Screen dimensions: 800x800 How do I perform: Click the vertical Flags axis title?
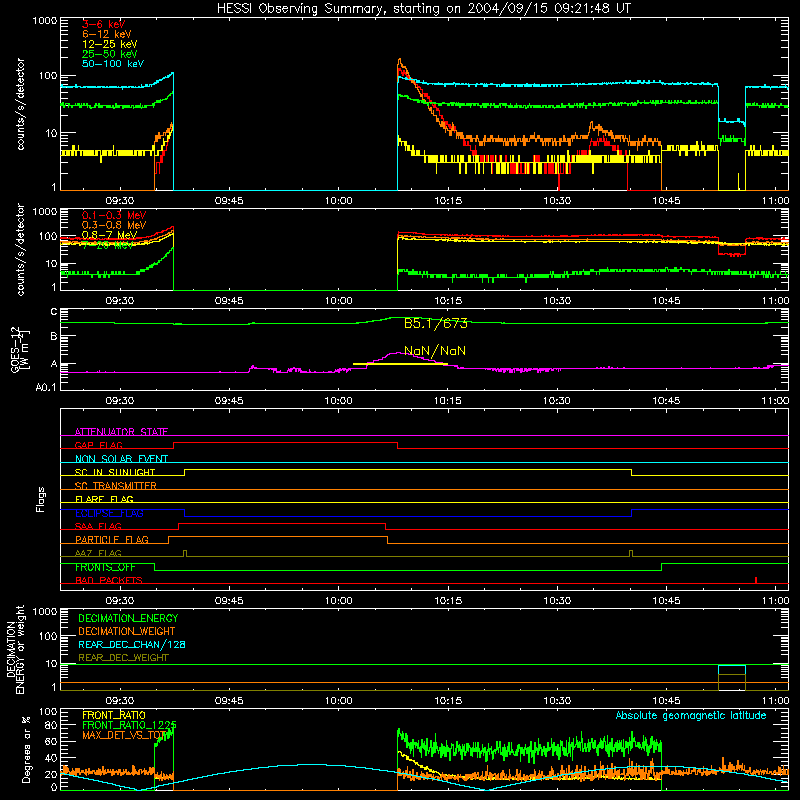(x=41, y=499)
